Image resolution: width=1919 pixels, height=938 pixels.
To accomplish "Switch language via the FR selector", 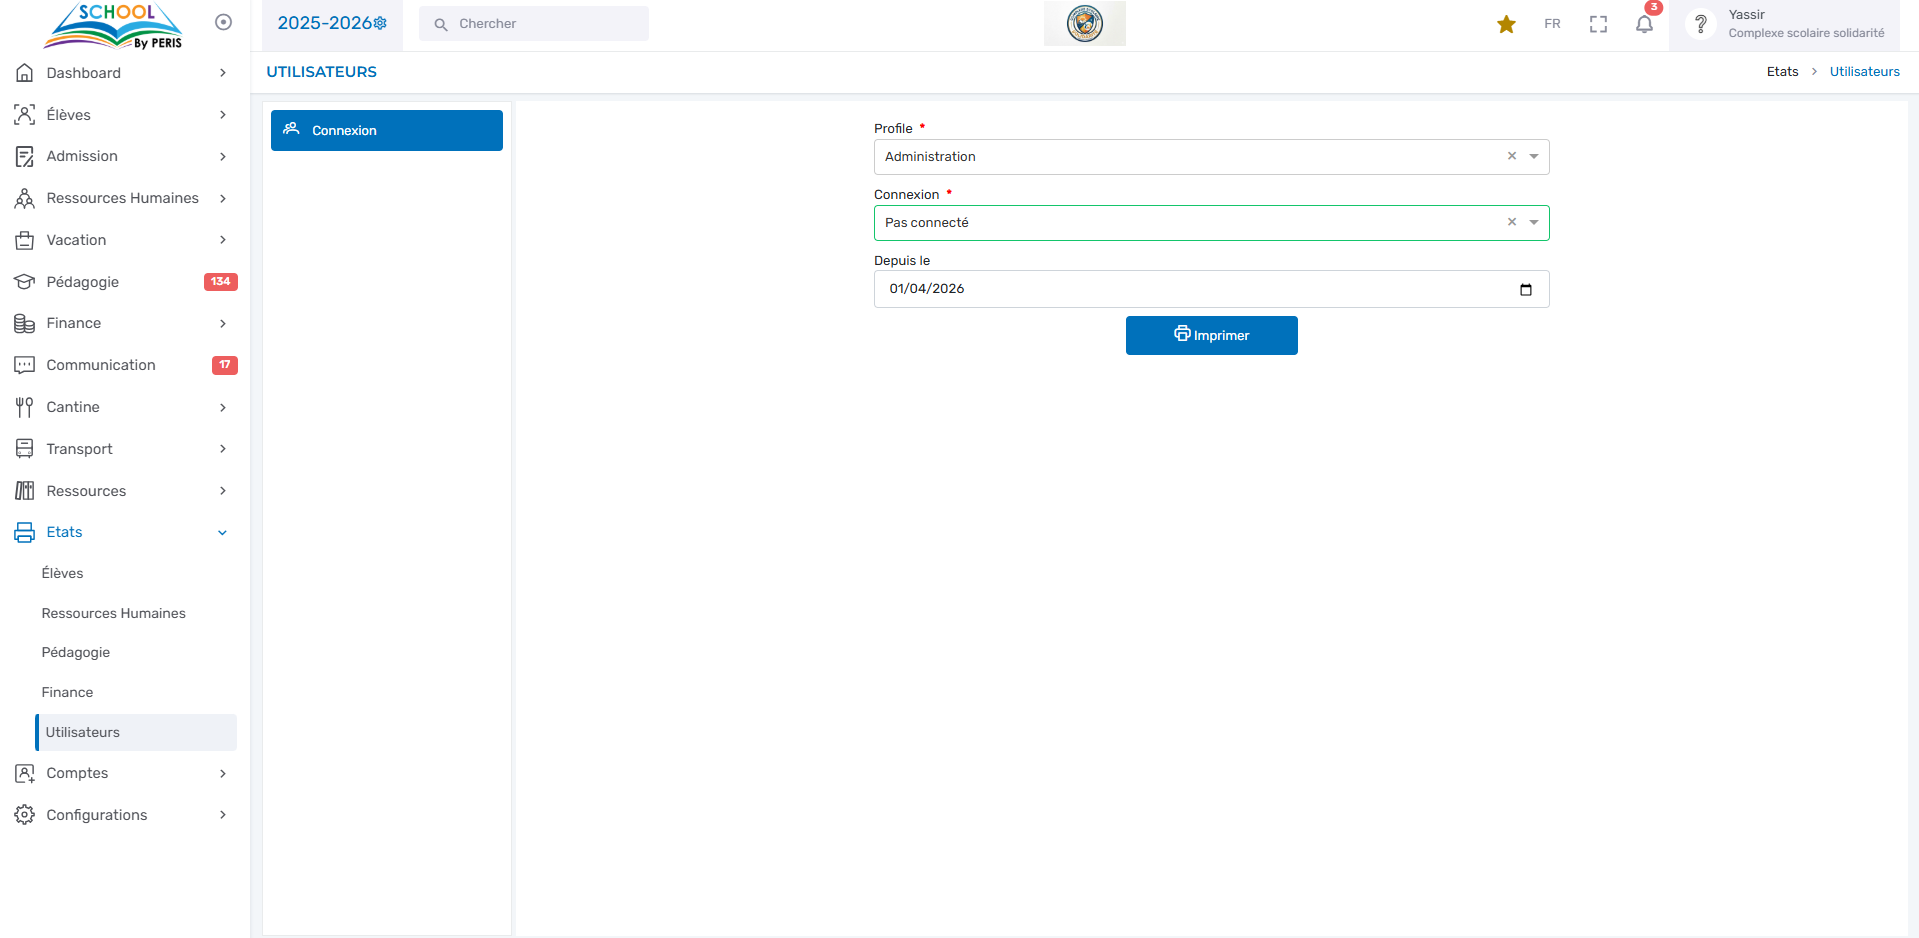I will pos(1552,24).
